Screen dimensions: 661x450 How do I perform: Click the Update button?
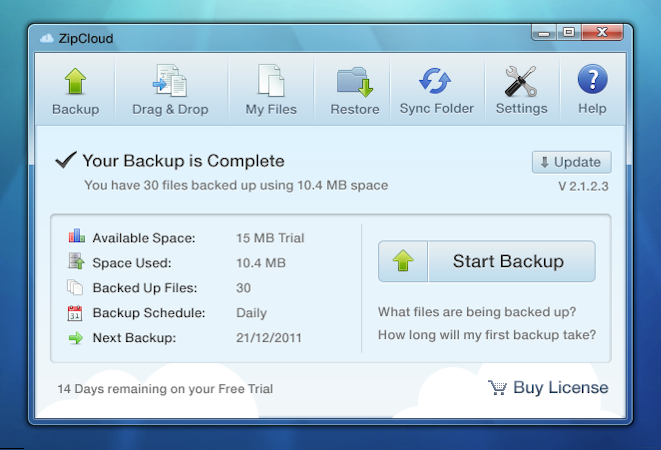click(x=571, y=162)
